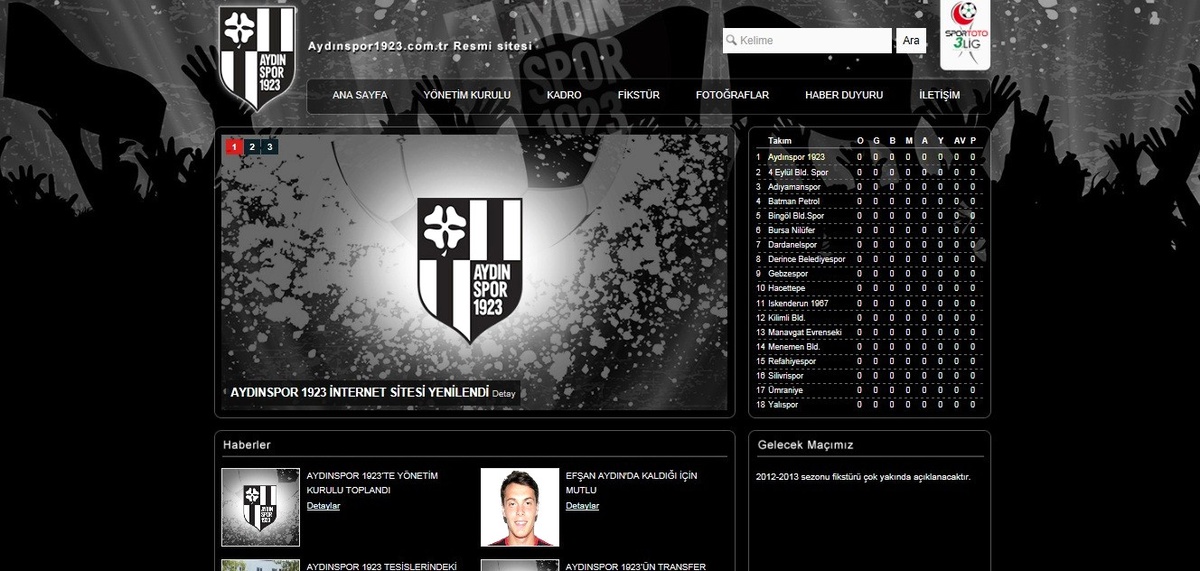Select Adıyamanspor in the league table
This screenshot has width=1200, height=571.
pos(868,187)
